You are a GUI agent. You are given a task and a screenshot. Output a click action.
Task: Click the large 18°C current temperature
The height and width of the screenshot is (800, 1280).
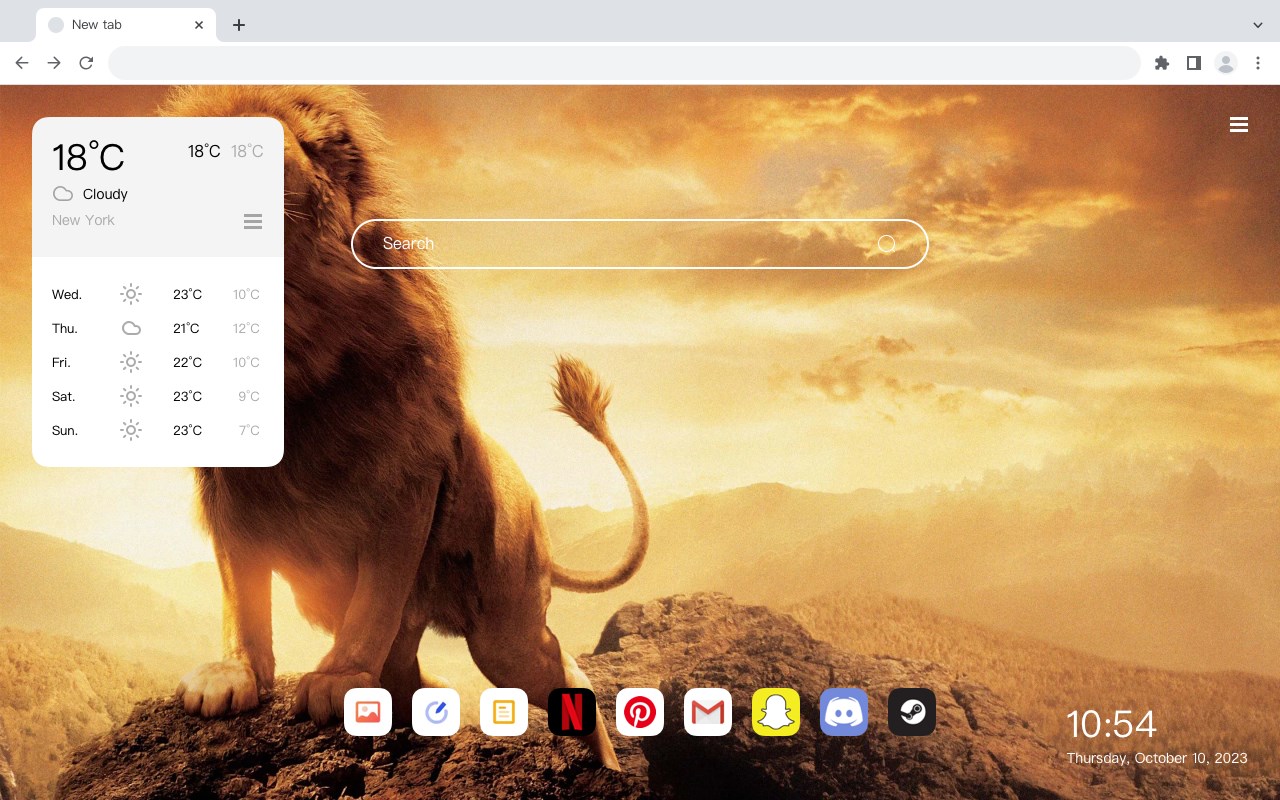coord(88,157)
